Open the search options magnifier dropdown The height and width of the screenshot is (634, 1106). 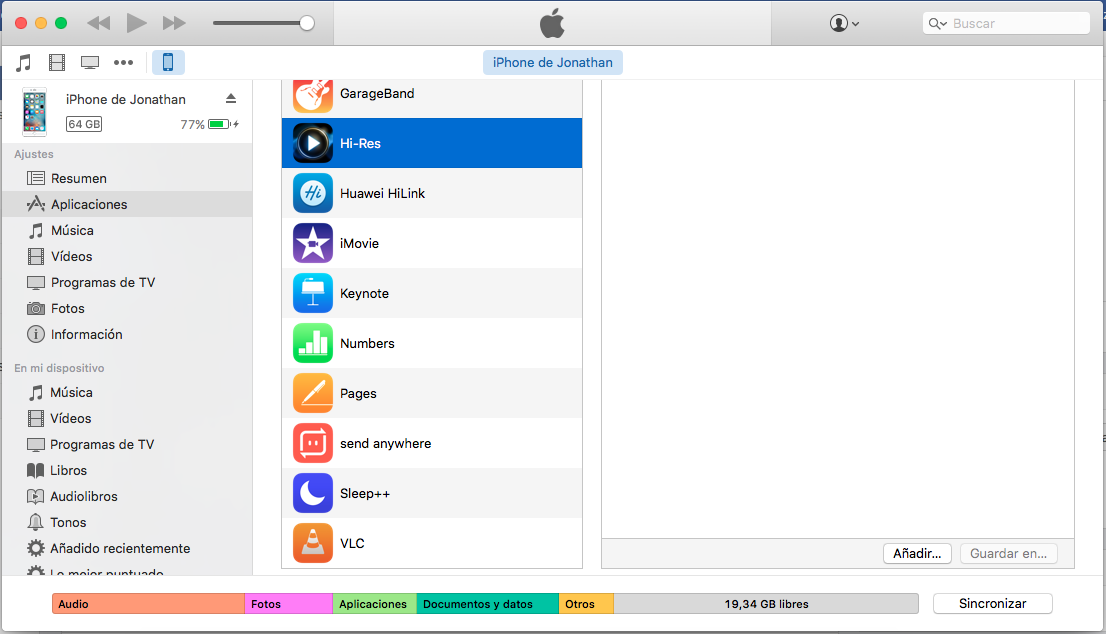pos(937,23)
